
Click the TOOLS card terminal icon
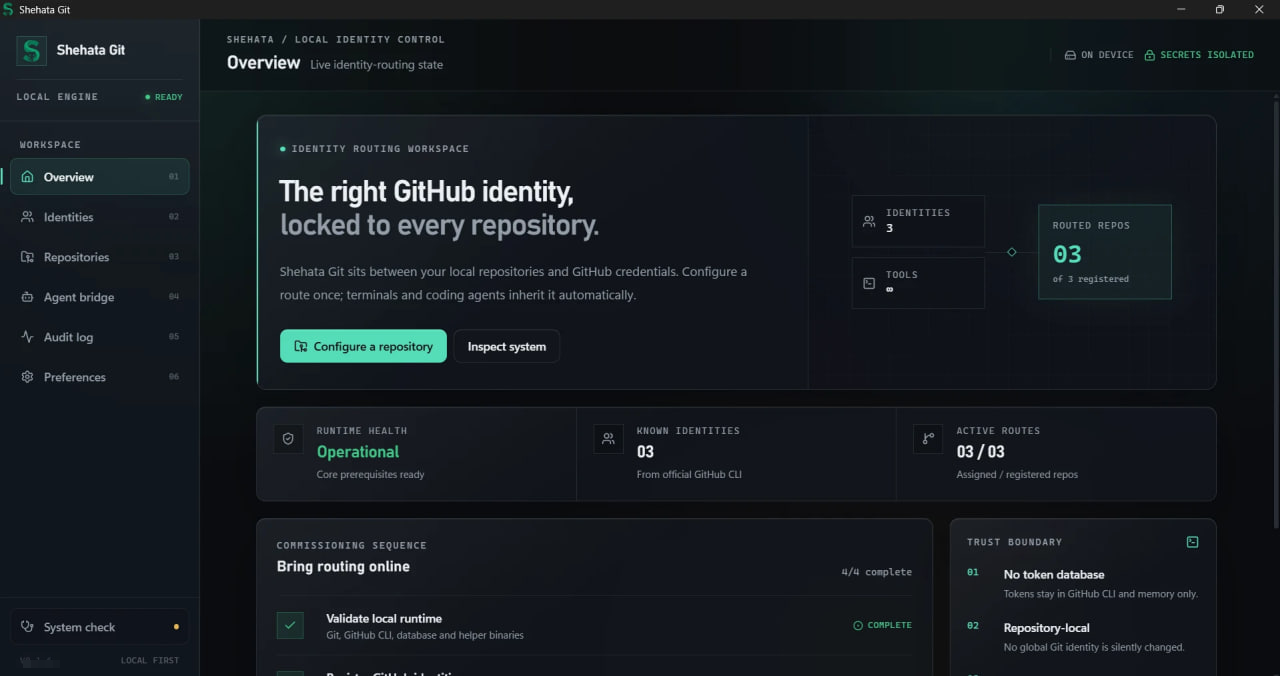point(869,283)
